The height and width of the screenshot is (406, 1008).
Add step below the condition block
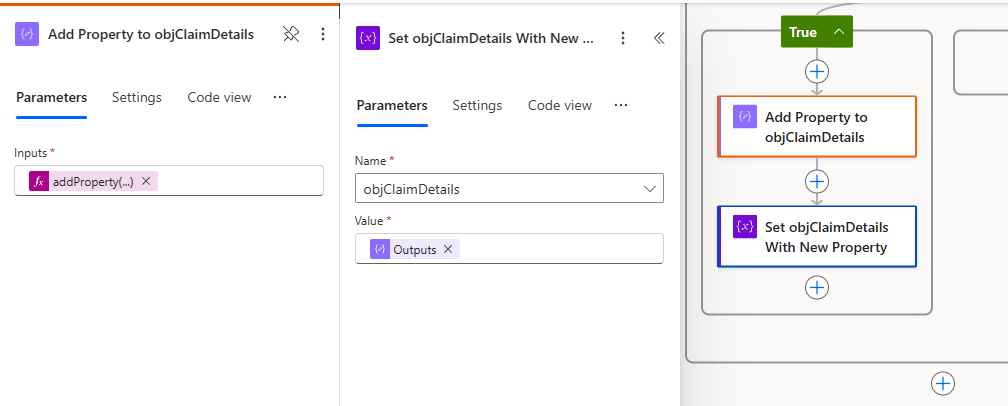[x=942, y=383]
